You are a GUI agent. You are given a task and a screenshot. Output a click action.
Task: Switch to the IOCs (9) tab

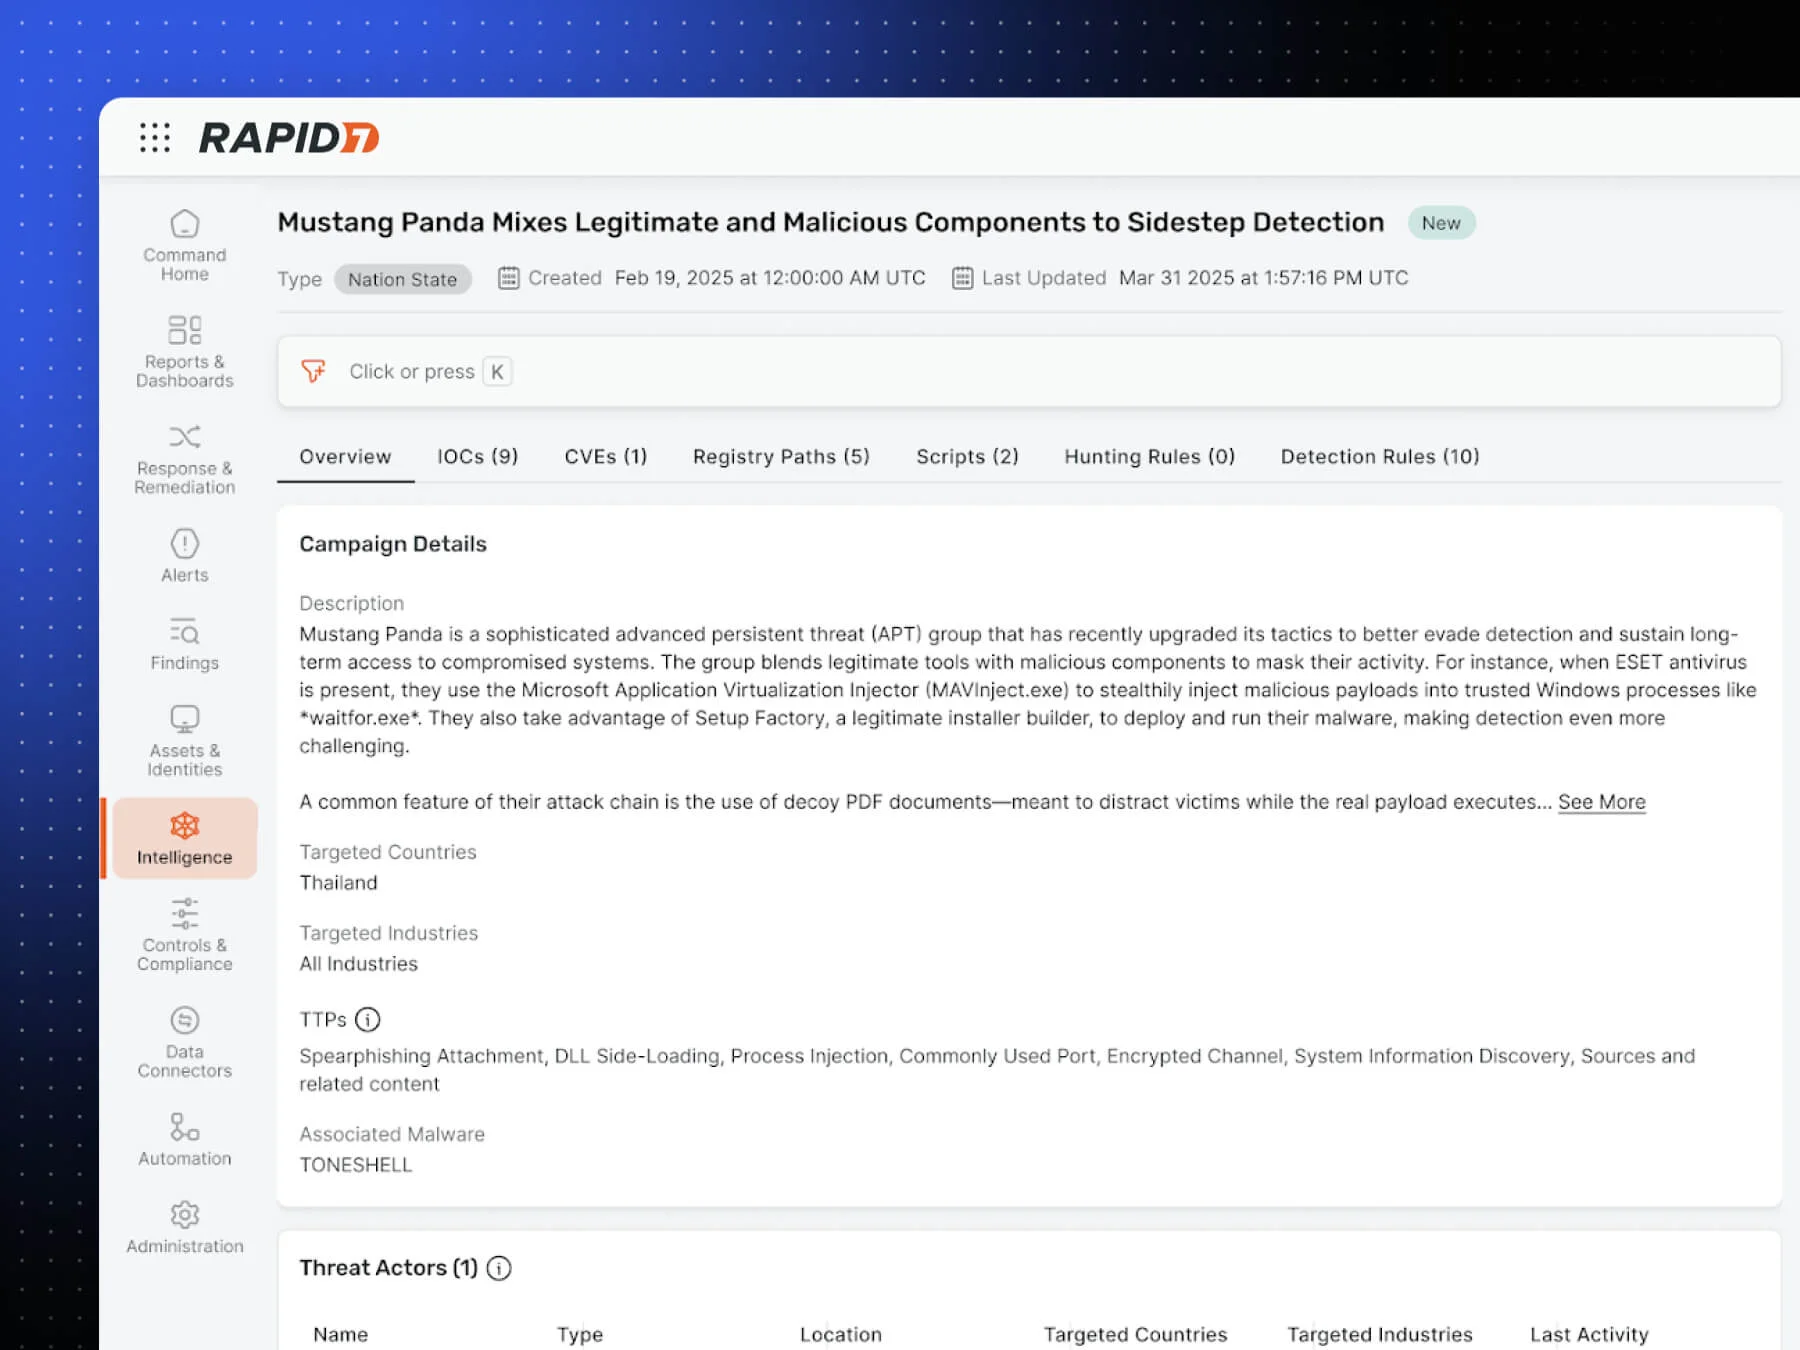click(x=477, y=457)
